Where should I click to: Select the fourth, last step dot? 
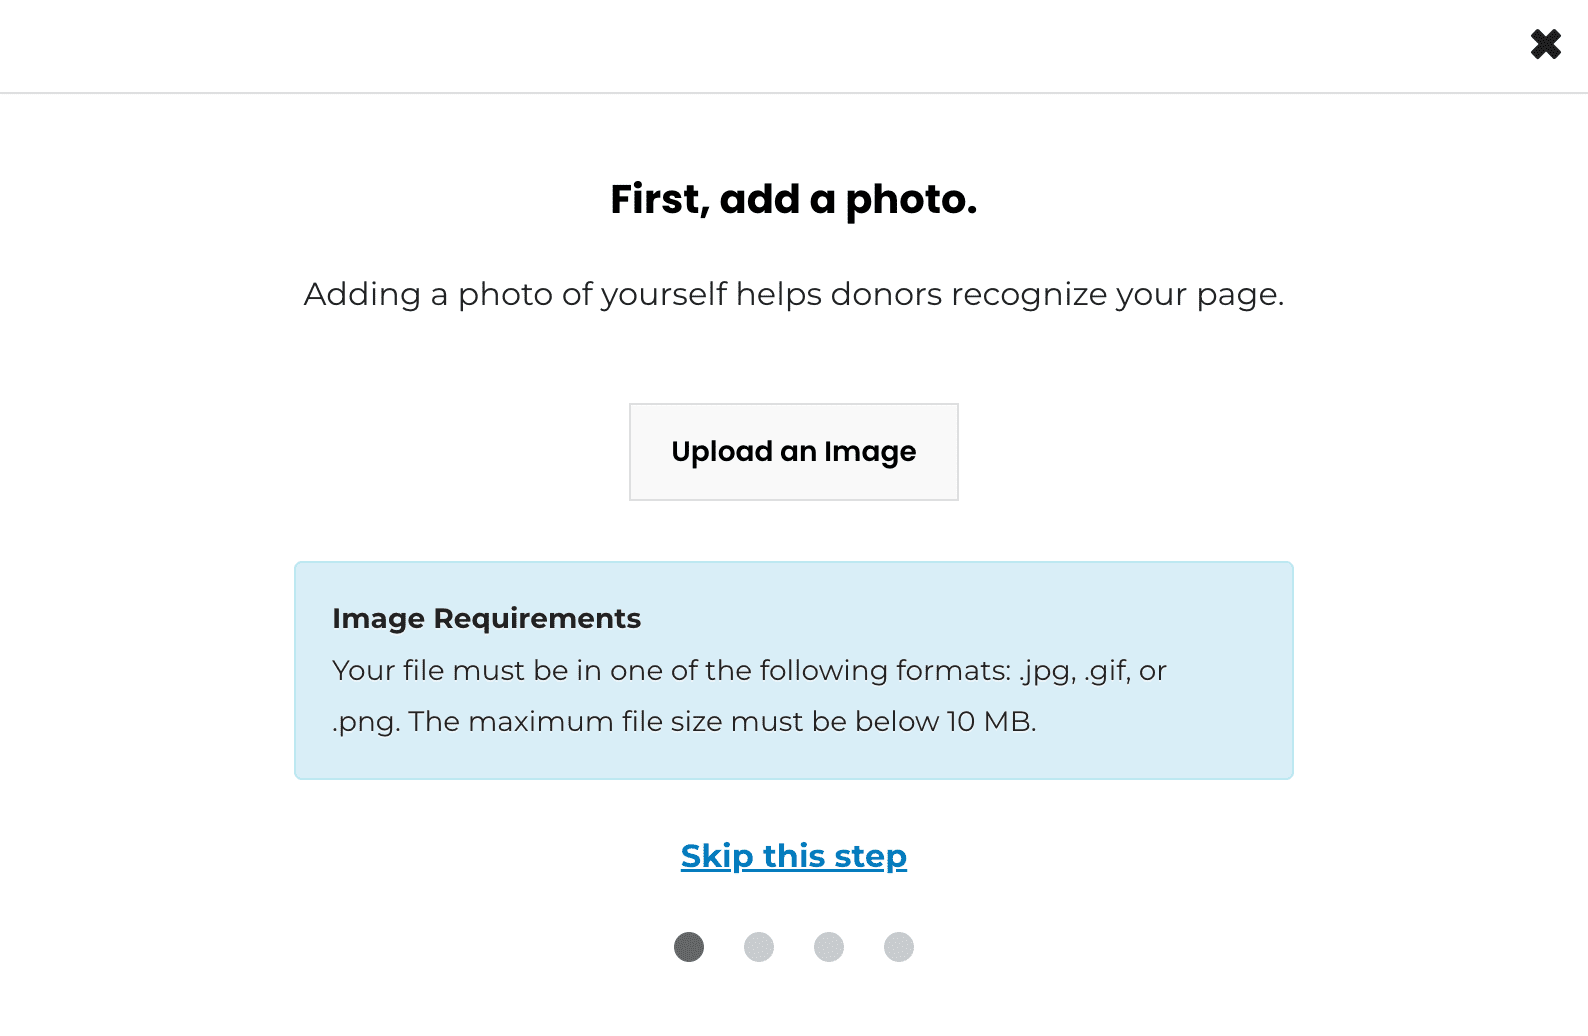(899, 947)
